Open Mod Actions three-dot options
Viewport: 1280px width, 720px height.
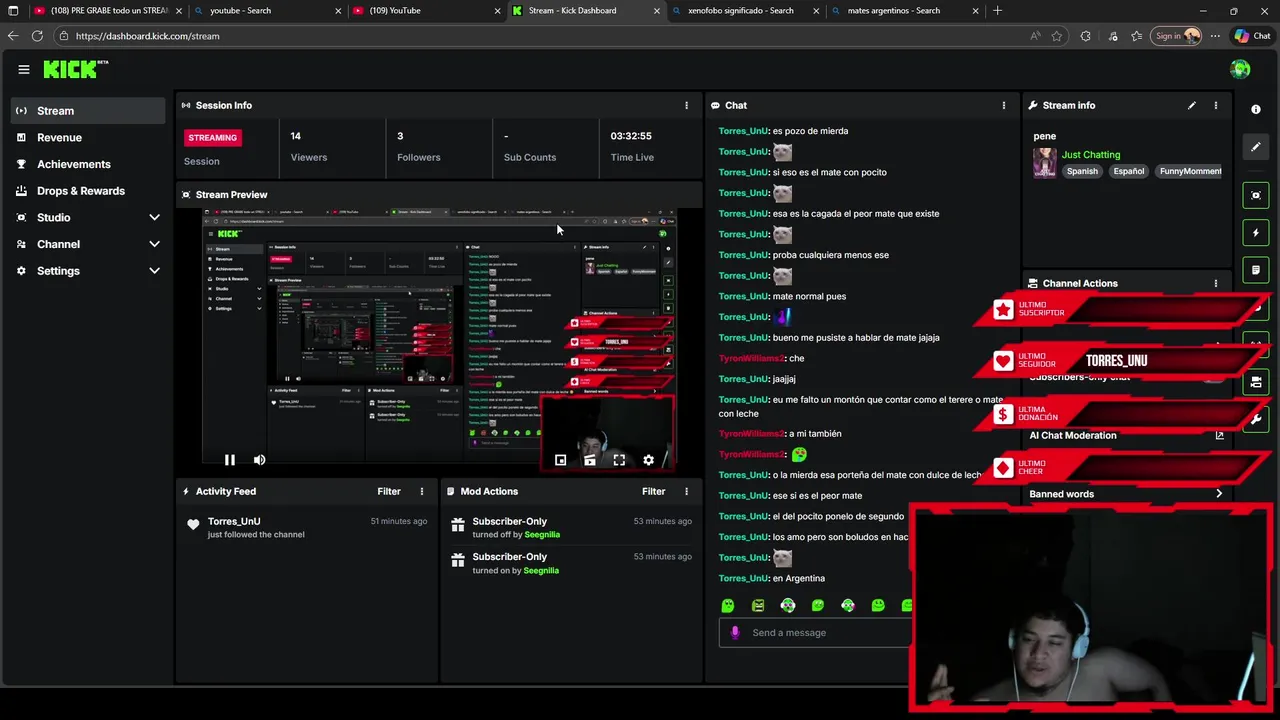(x=686, y=491)
